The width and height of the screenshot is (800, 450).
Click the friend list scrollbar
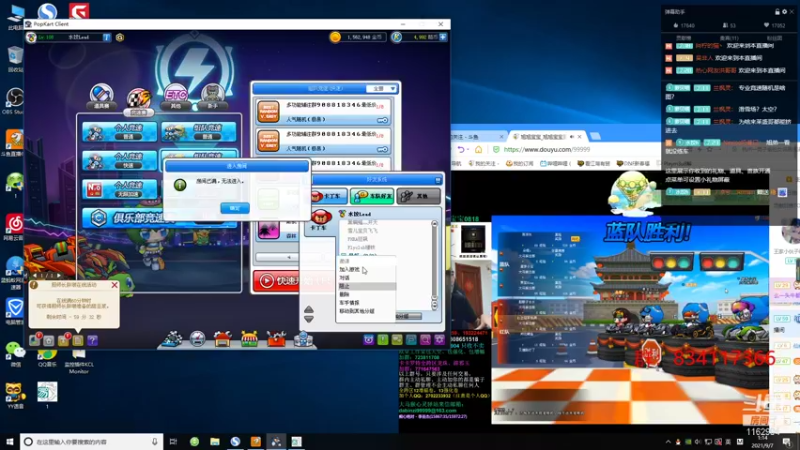[x=435, y=265]
